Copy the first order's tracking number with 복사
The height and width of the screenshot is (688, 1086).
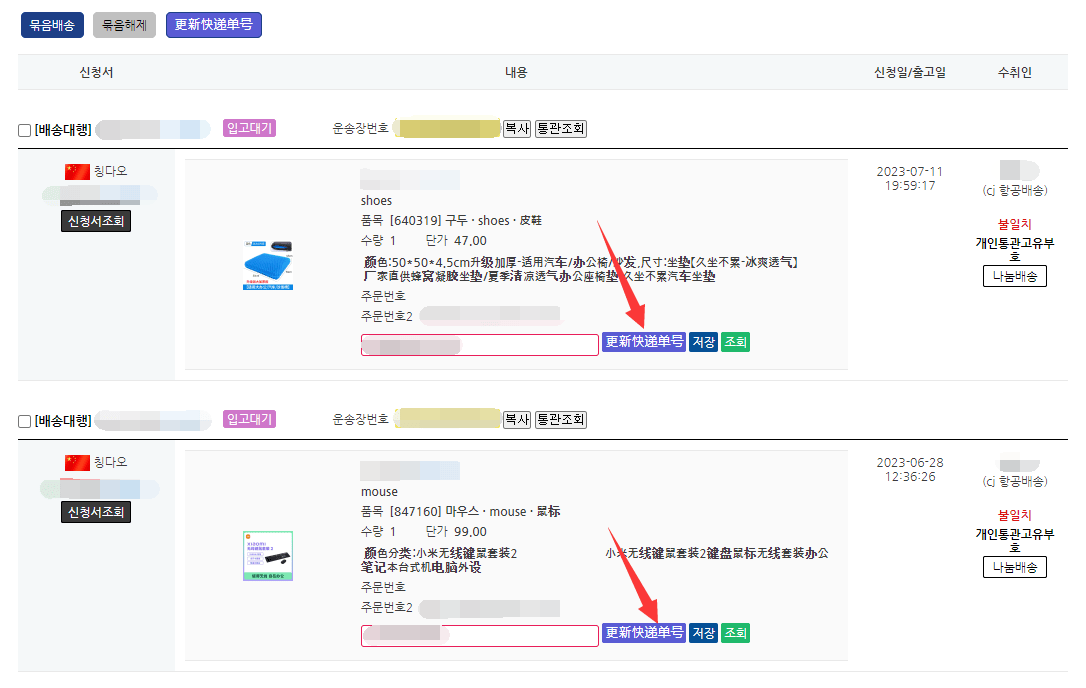[517, 129]
